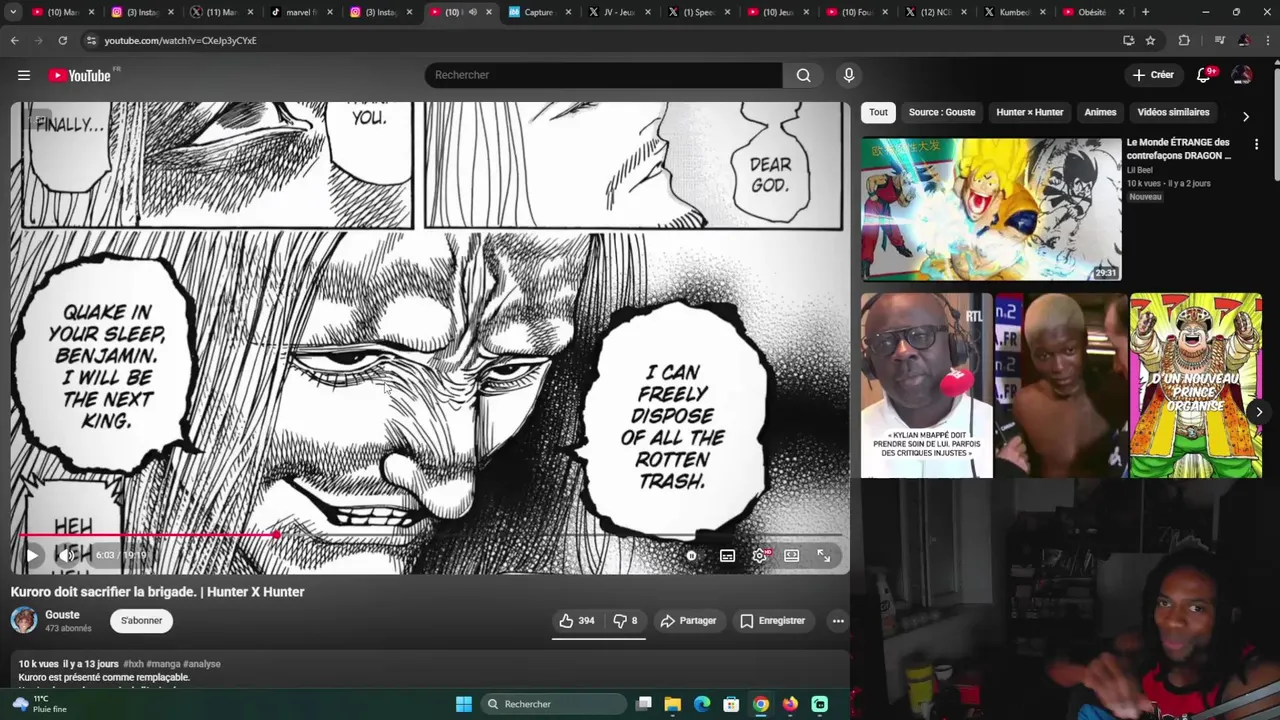
Task: Click the #hxh hashtag
Action: [x=133, y=664]
